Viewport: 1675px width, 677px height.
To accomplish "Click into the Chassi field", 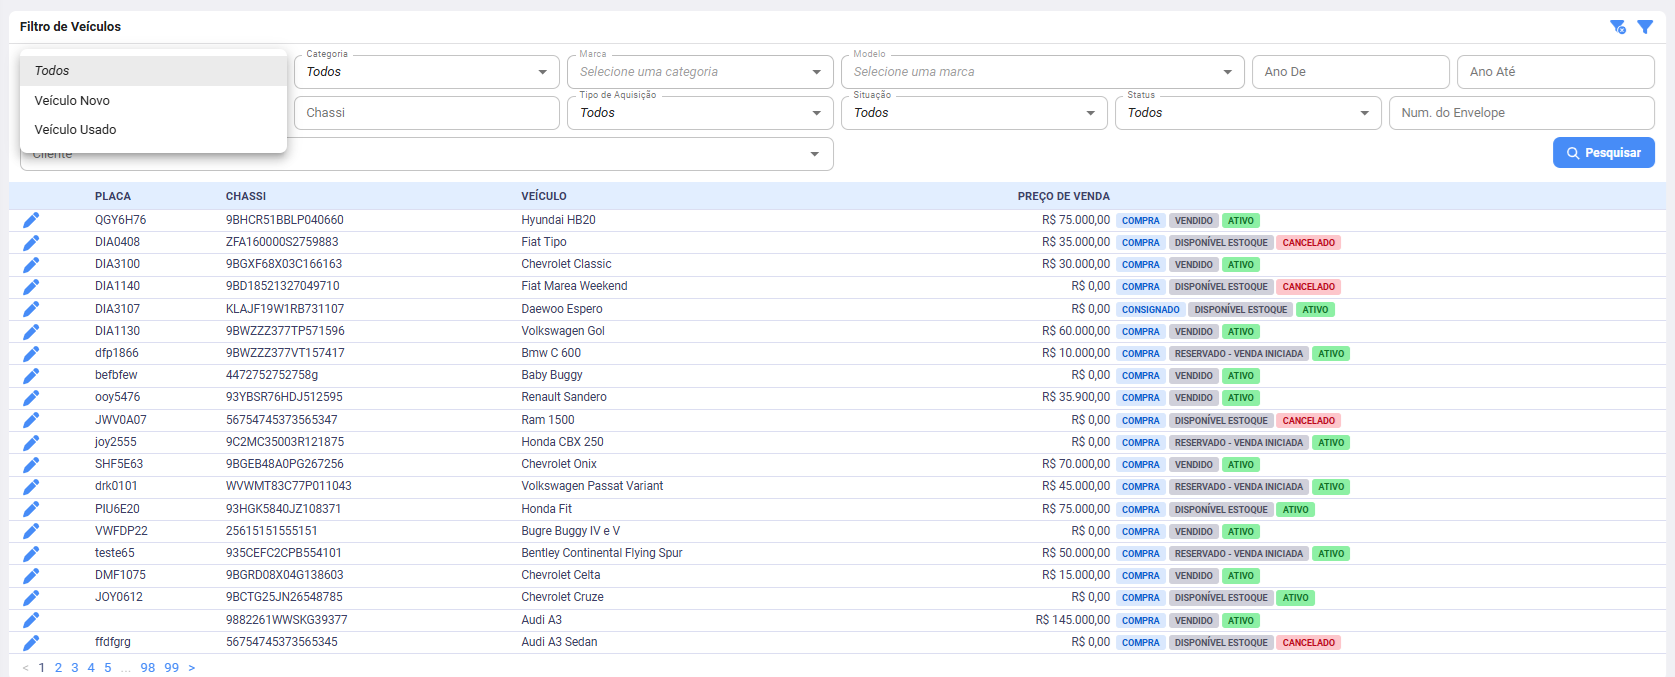I will (427, 113).
